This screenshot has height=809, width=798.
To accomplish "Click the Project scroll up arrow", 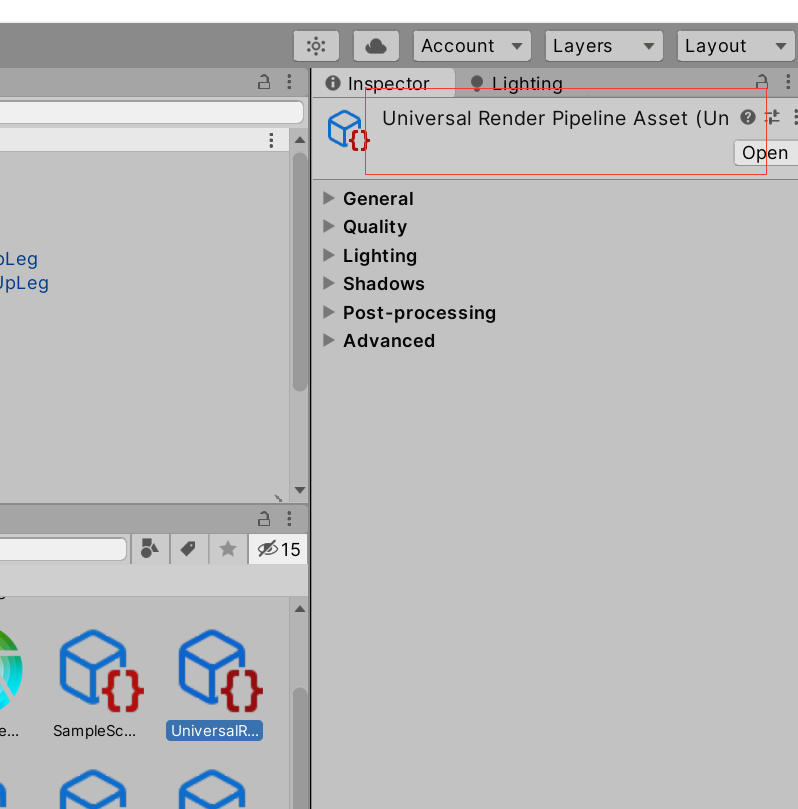I will (x=300, y=609).
